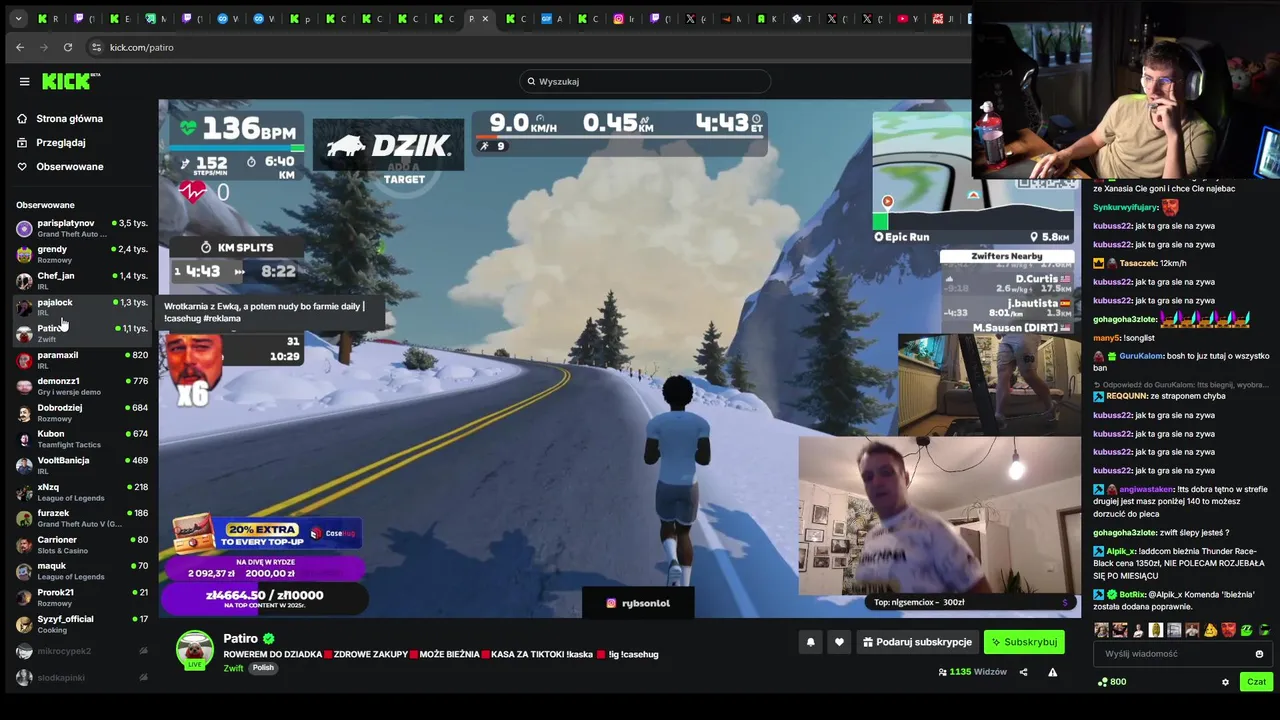Viewport: 1280px width, 720px height.
Task: Click the Wyszukaj search field
Action: (x=645, y=81)
